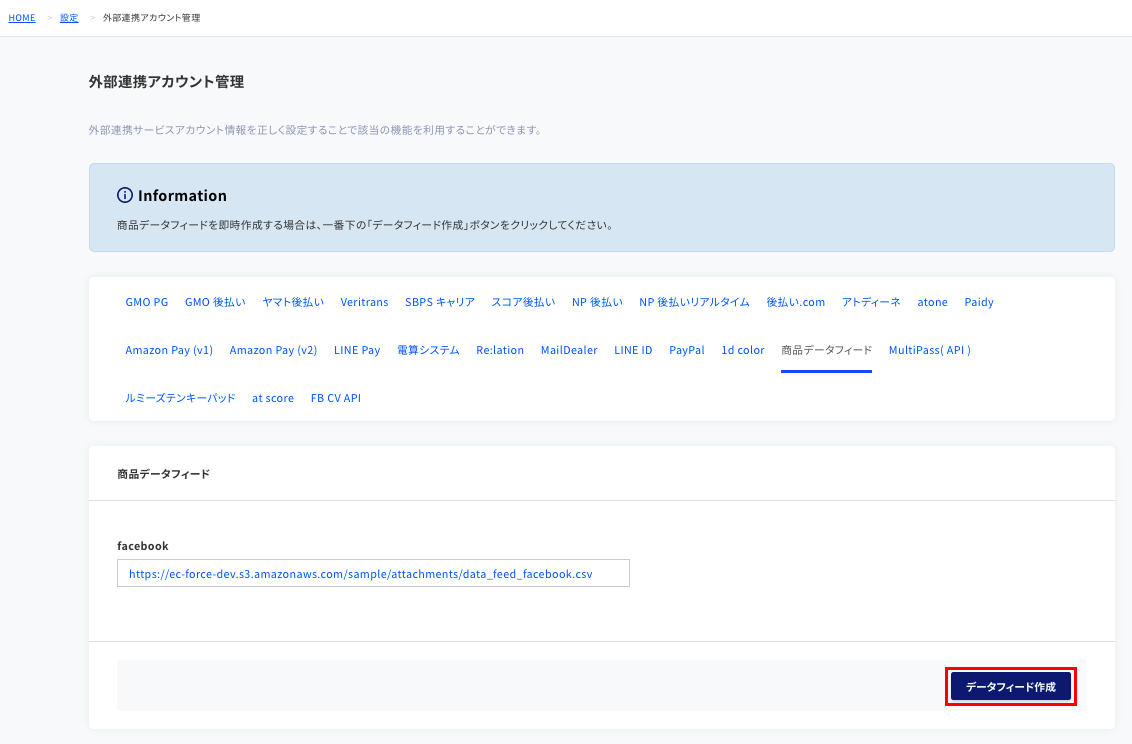
Task: Open the LINE Pay tab
Action: (357, 350)
